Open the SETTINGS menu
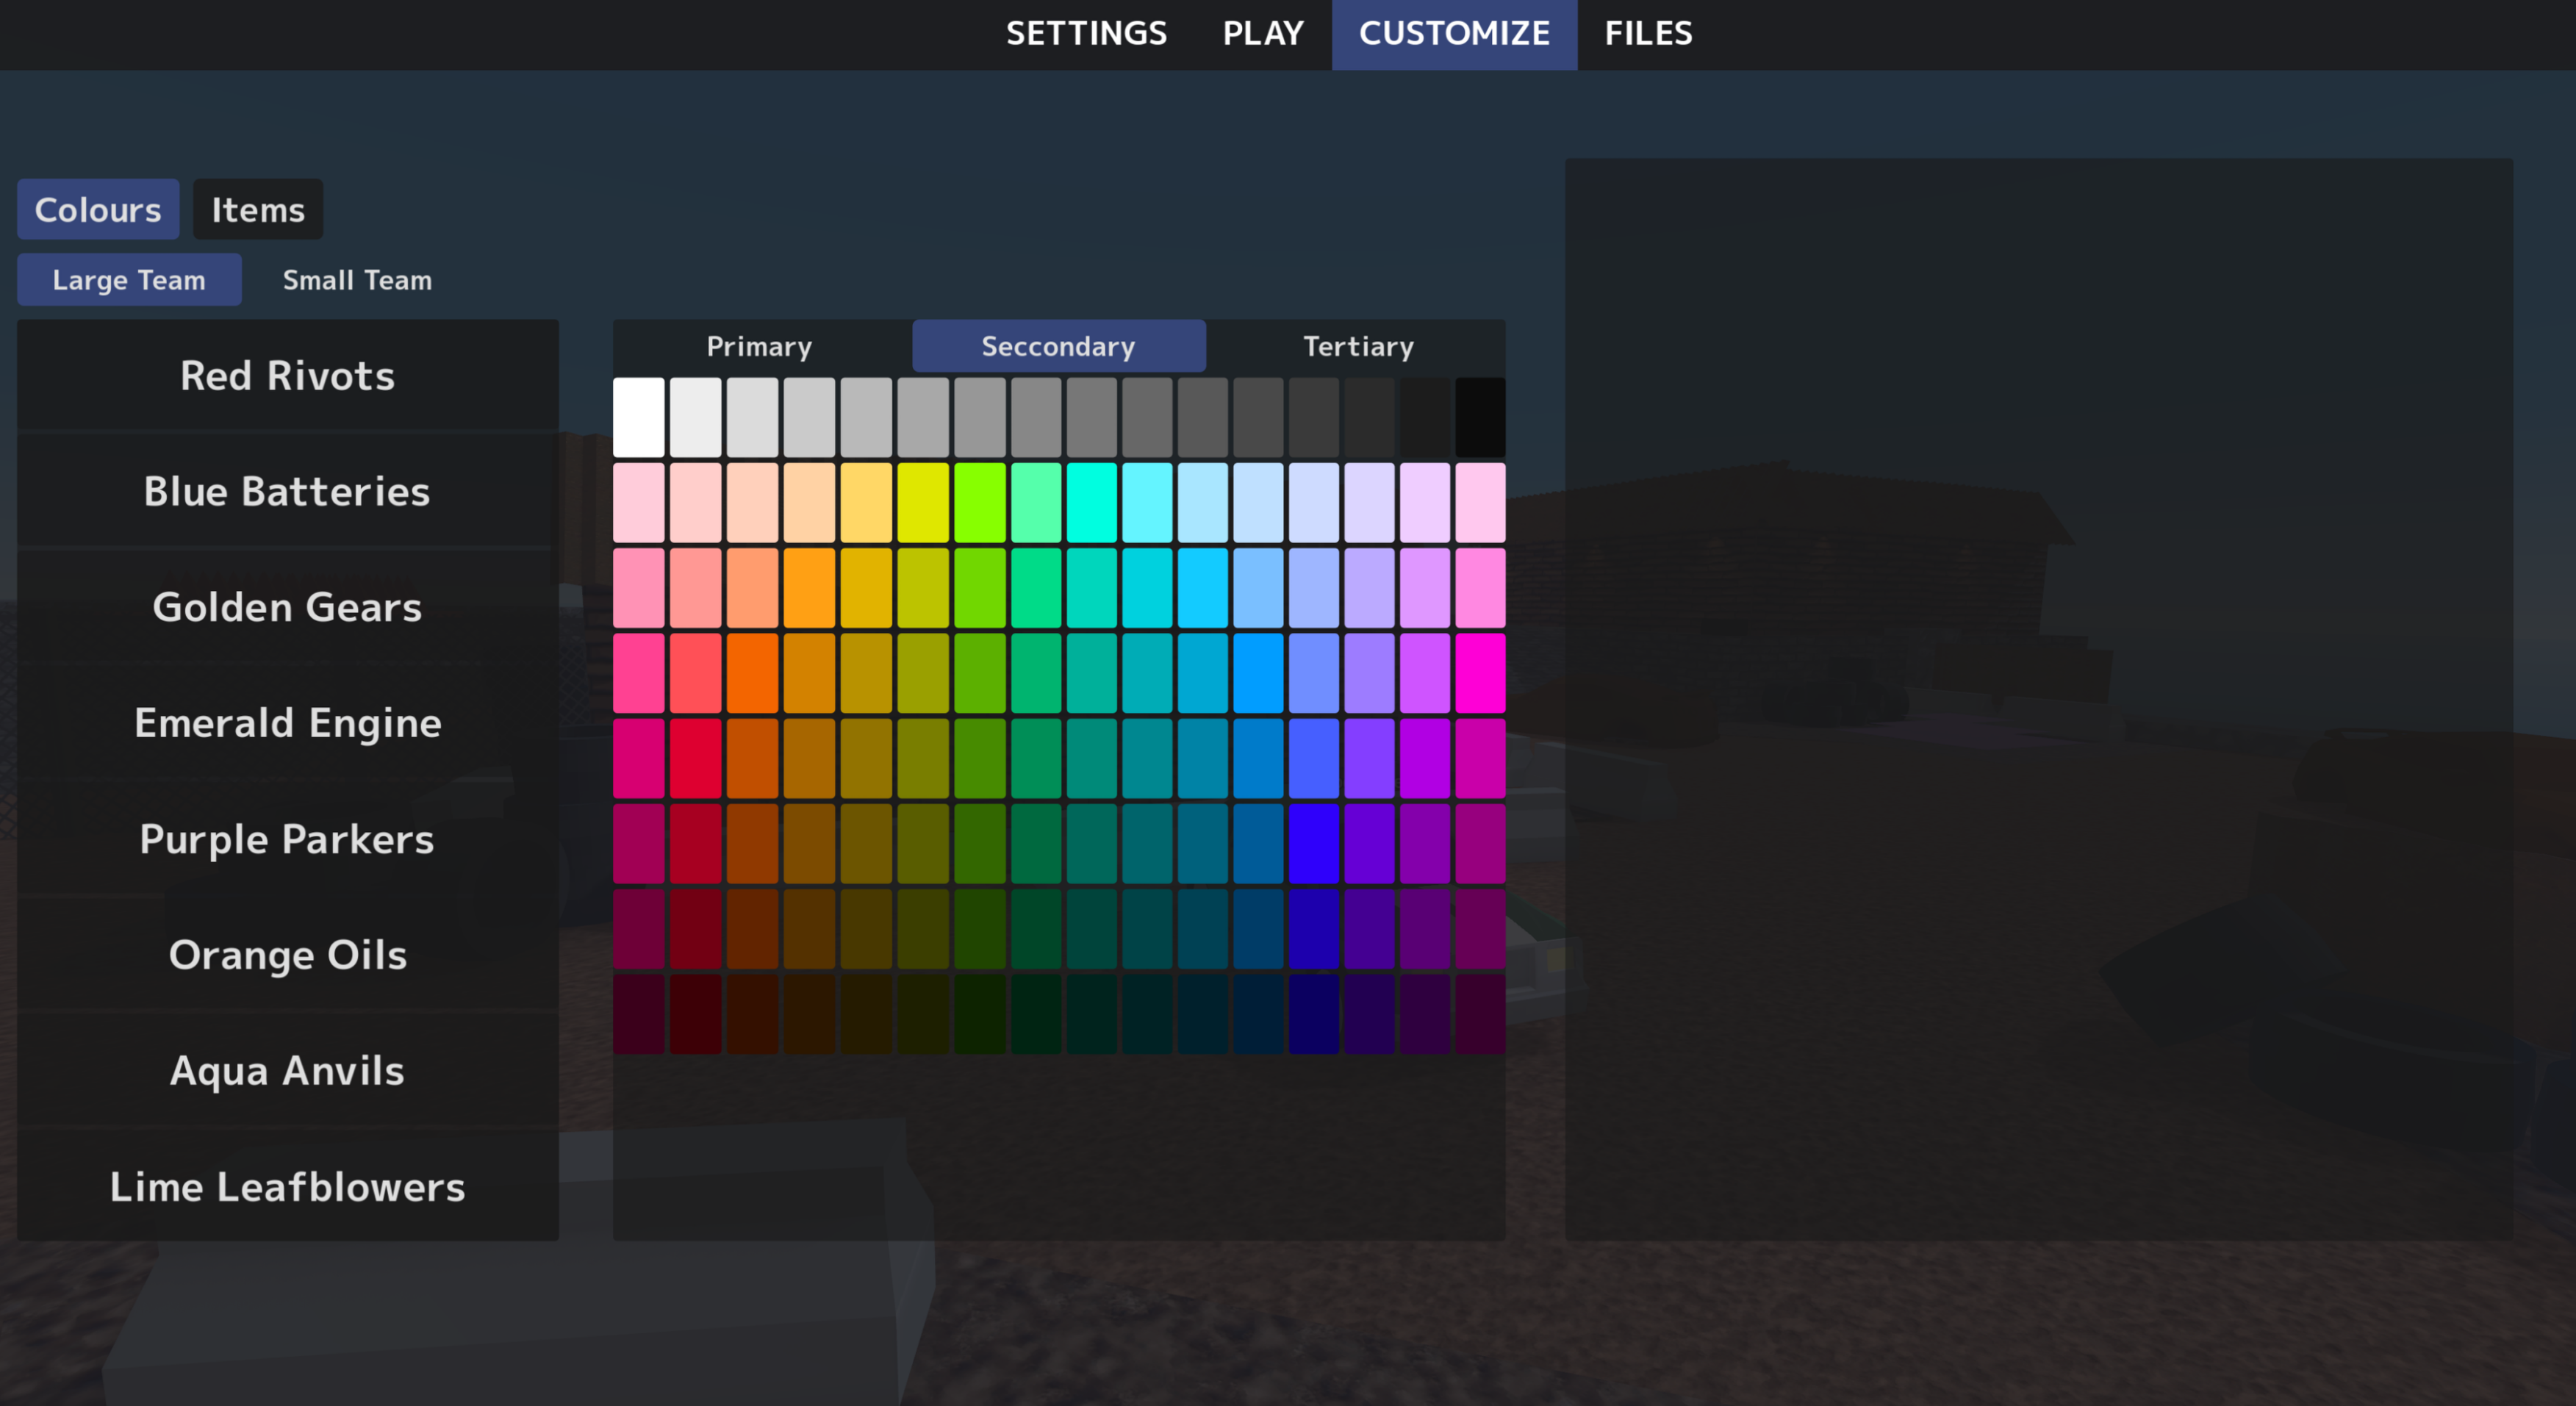This screenshot has width=2576, height=1406. point(1086,33)
